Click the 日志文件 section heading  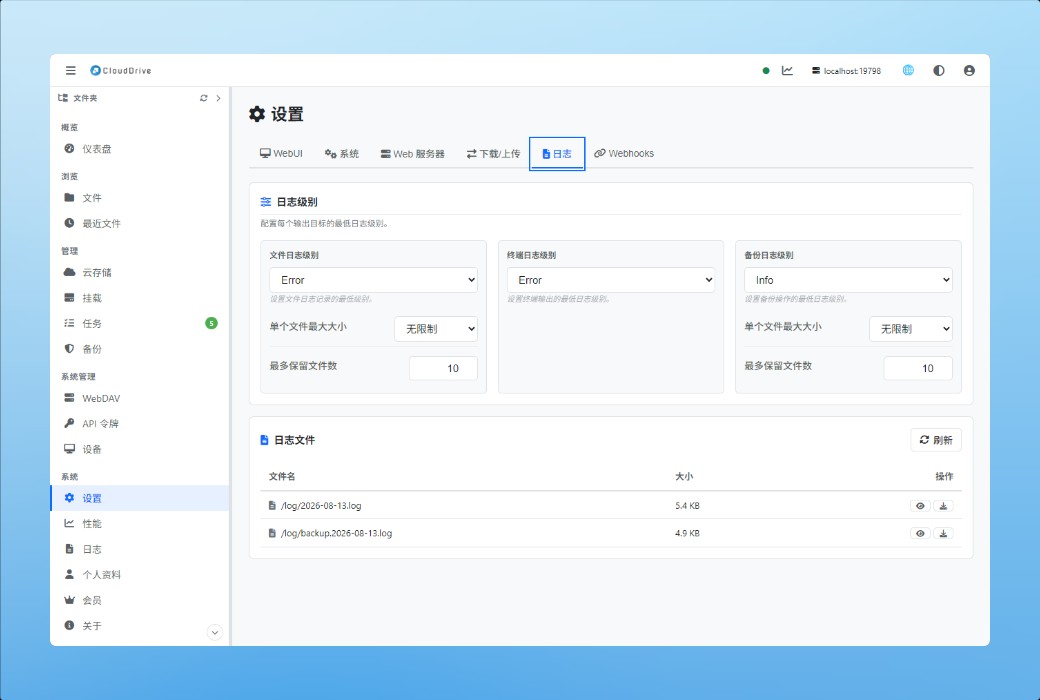(294, 440)
